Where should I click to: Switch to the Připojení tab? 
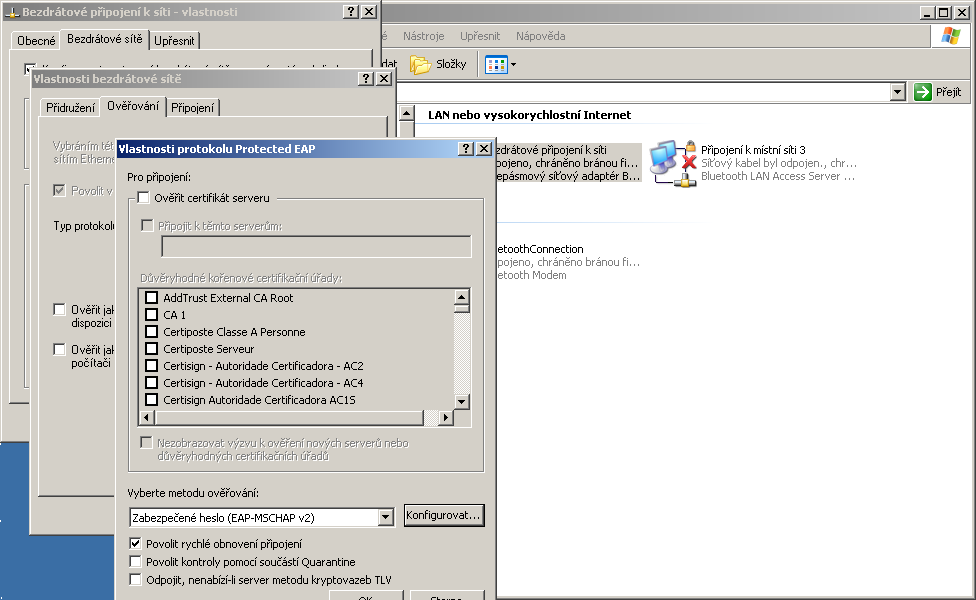192,108
